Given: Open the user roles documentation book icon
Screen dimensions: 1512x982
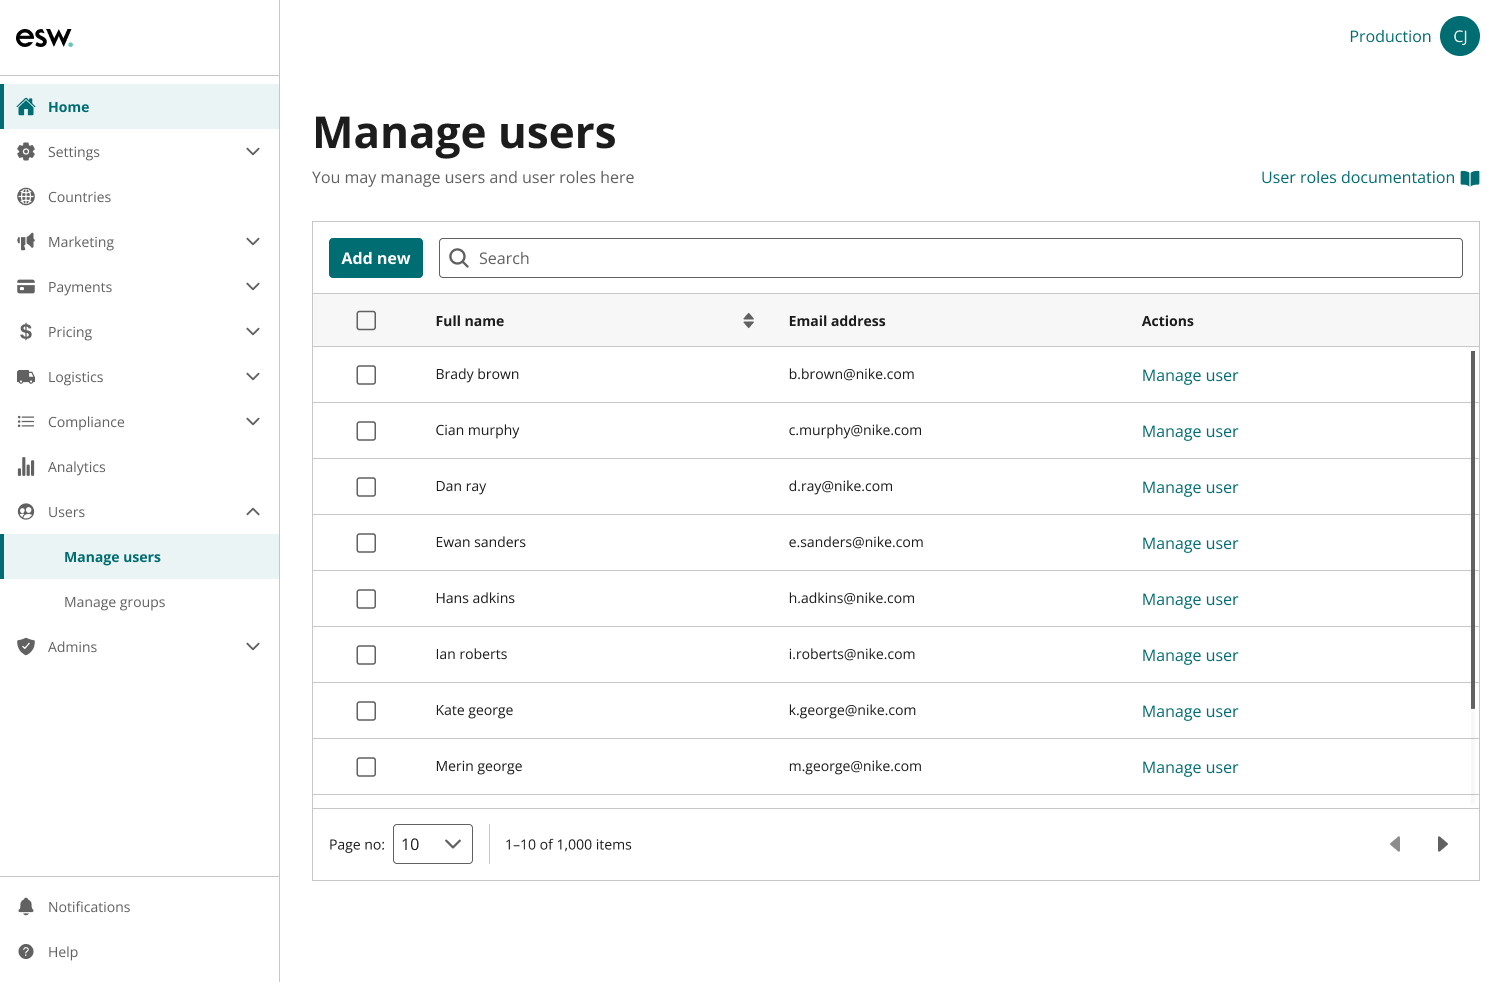Looking at the screenshot, I should point(1469,178).
